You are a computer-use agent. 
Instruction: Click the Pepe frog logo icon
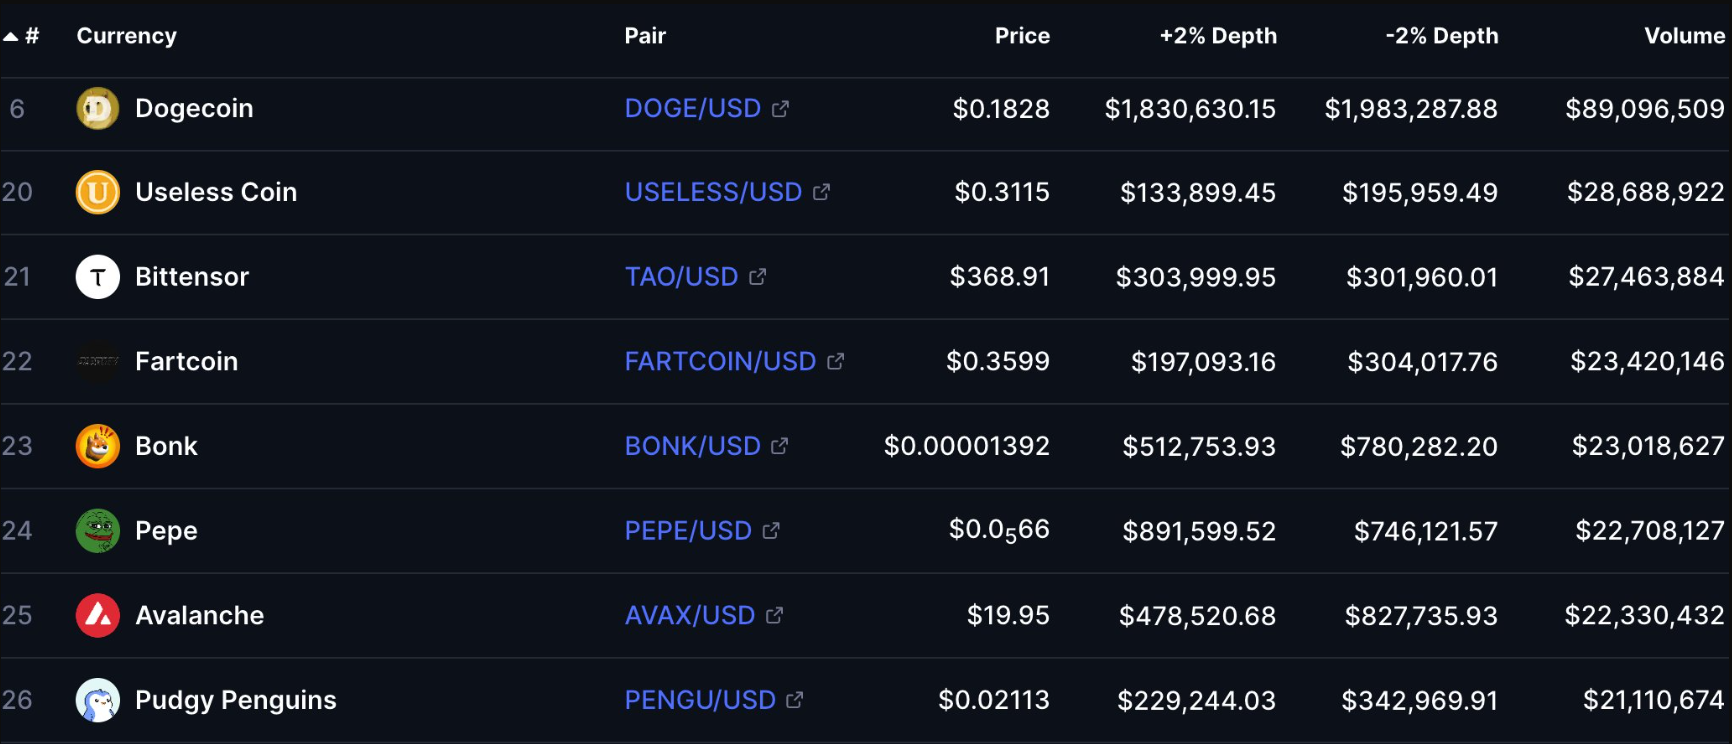click(98, 531)
